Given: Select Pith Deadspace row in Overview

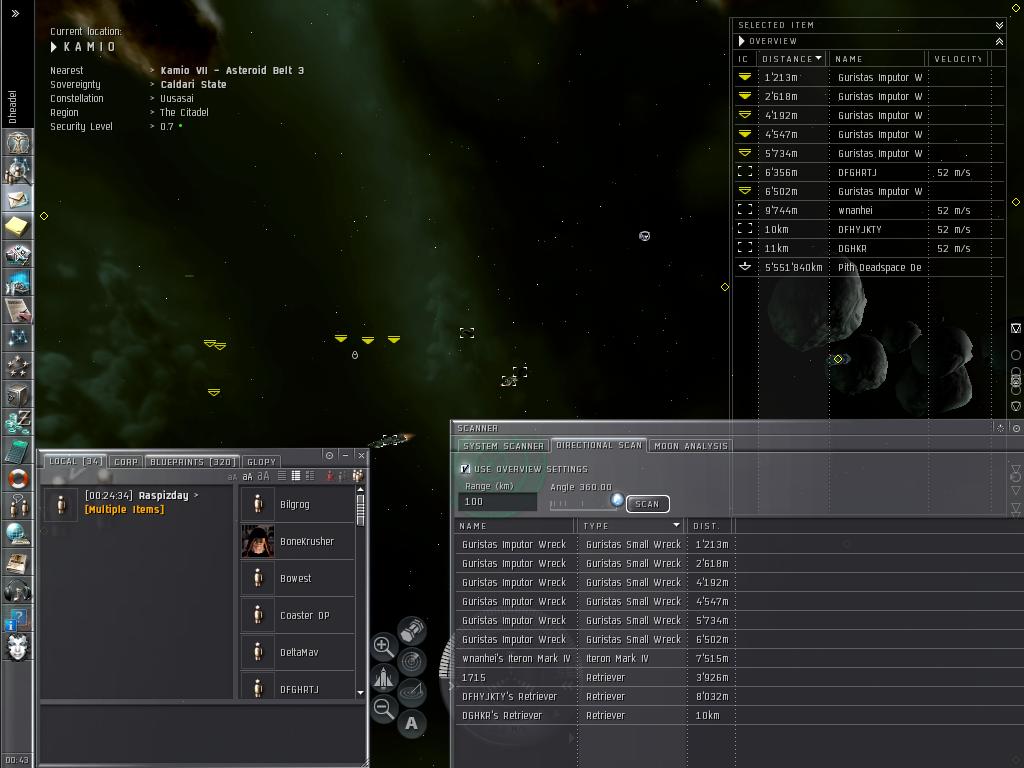Looking at the screenshot, I should 869,267.
